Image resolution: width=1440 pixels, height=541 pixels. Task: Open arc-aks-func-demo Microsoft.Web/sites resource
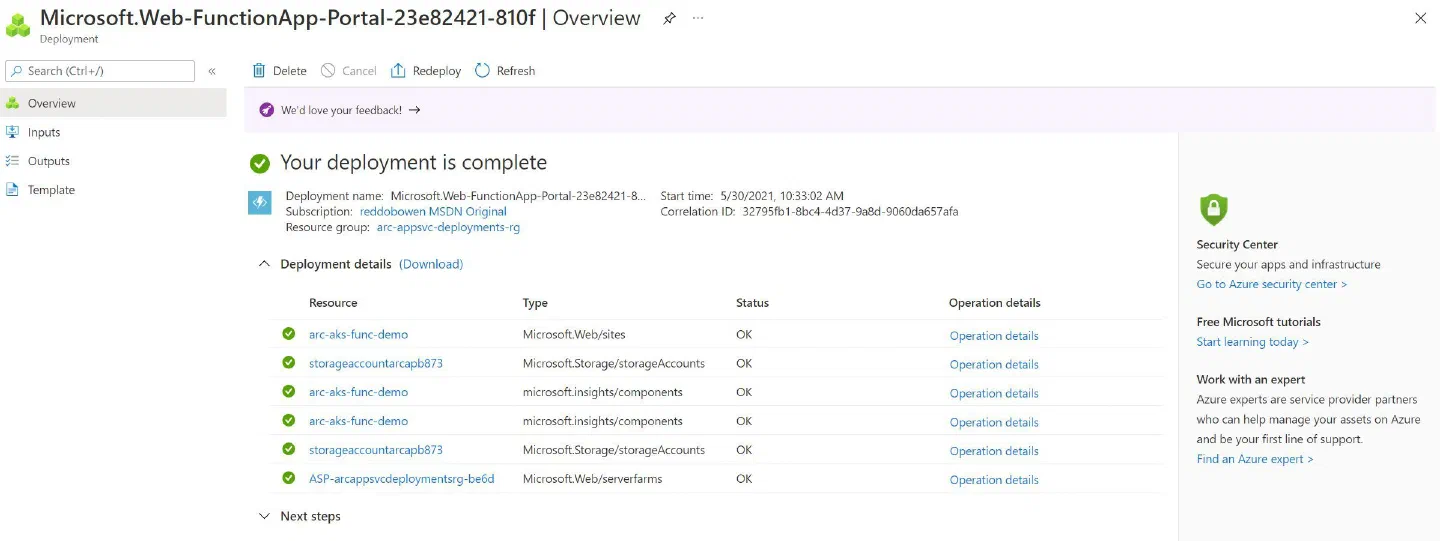point(358,335)
